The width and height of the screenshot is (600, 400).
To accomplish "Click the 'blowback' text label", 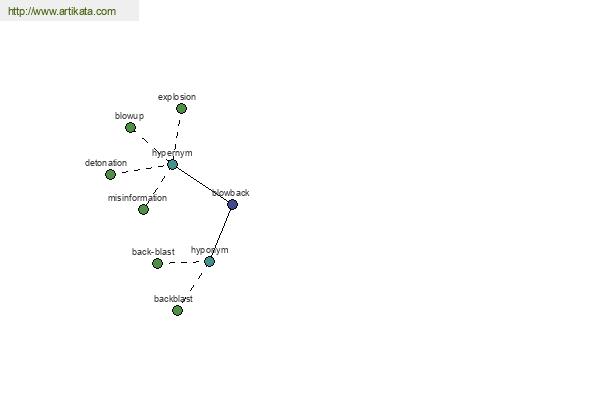I will (x=230, y=193).
